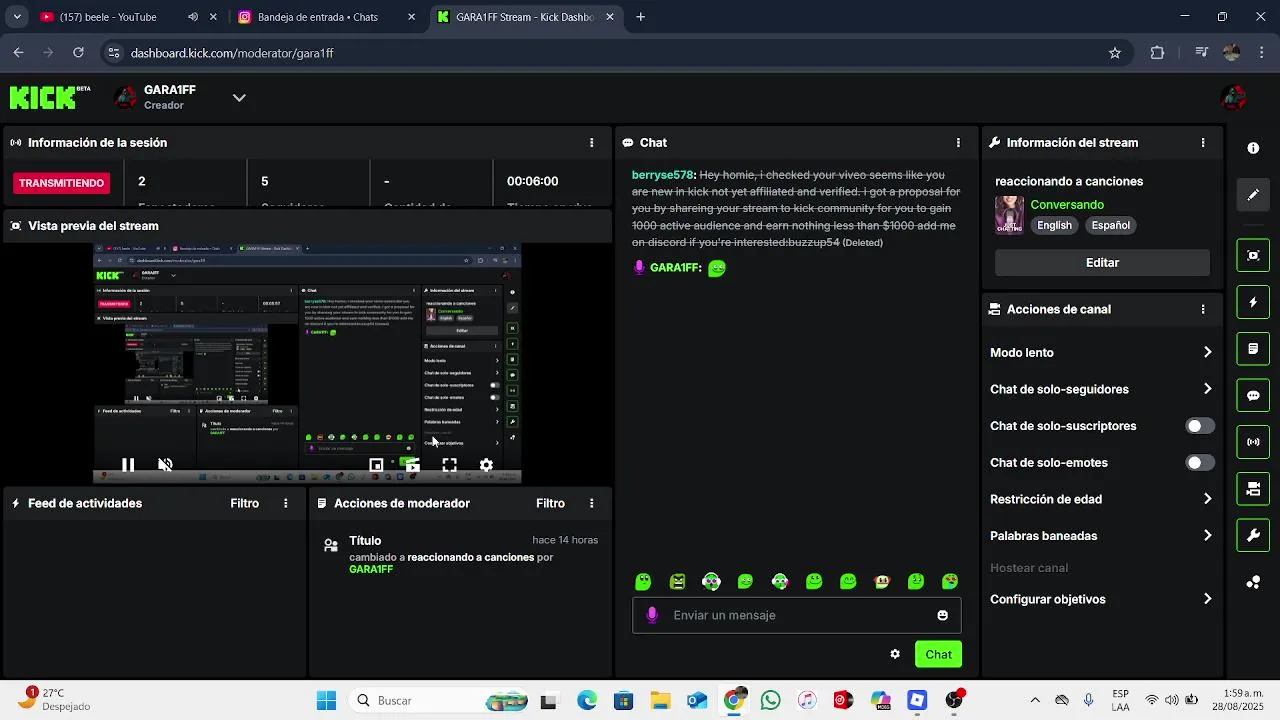
Task: Open picture-in-picture on stream preview
Action: 376,465
